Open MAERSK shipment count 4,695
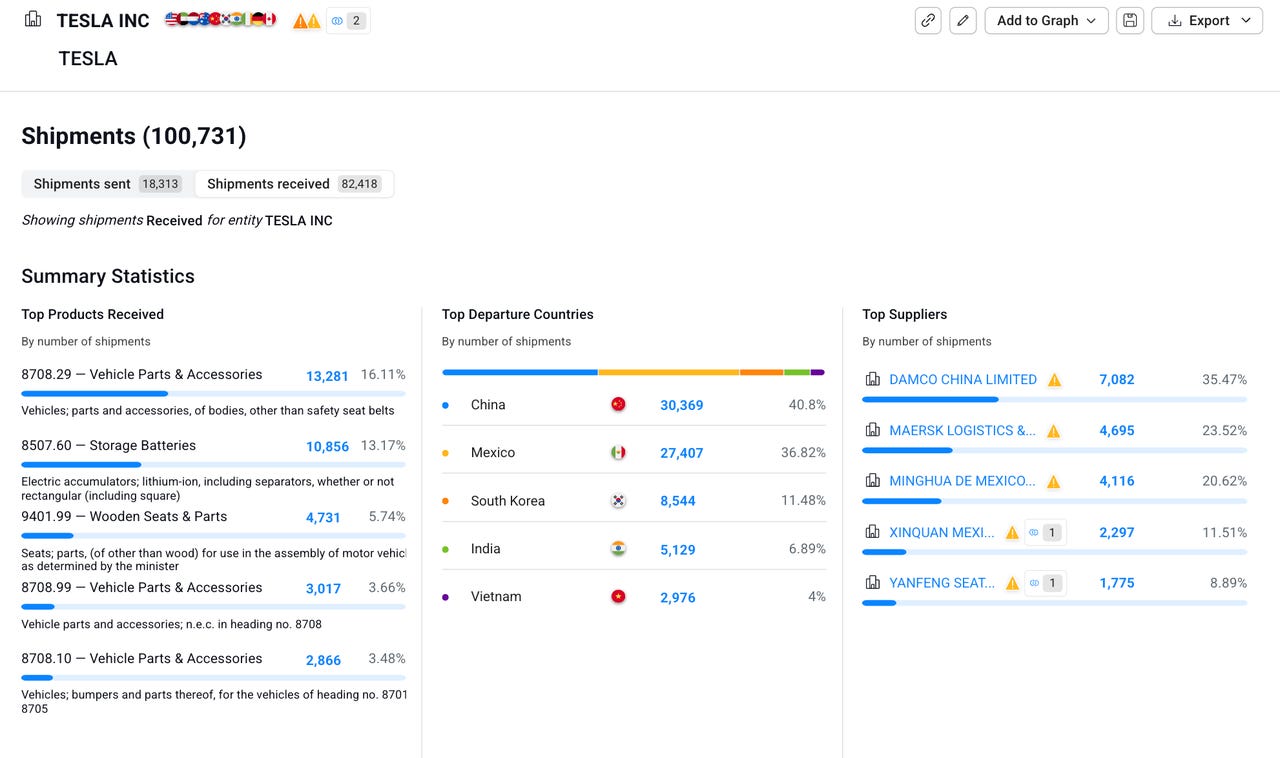The width and height of the screenshot is (1280, 758). click(x=1116, y=431)
